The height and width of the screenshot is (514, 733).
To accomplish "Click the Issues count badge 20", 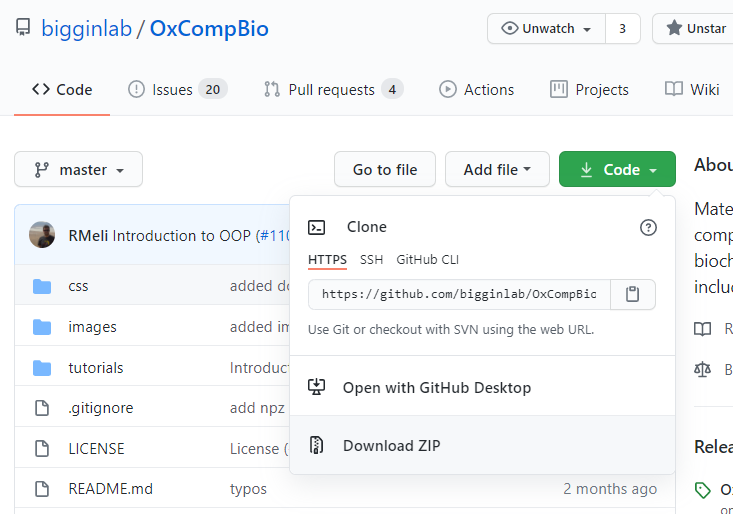I will pyautogui.click(x=213, y=89).
